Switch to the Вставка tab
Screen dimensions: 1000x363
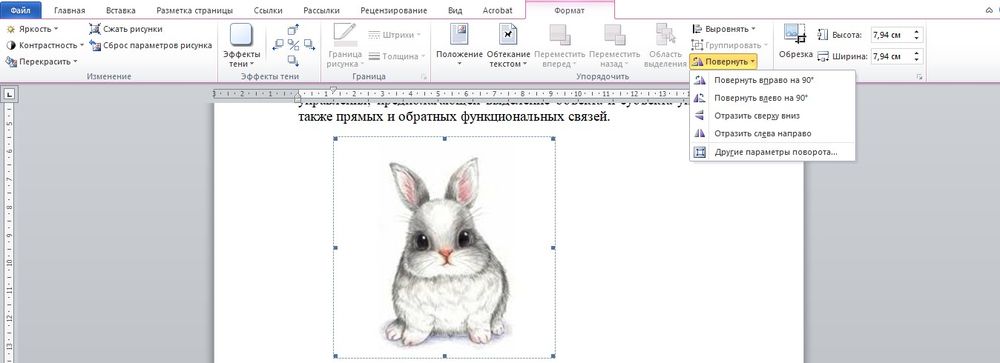click(121, 11)
